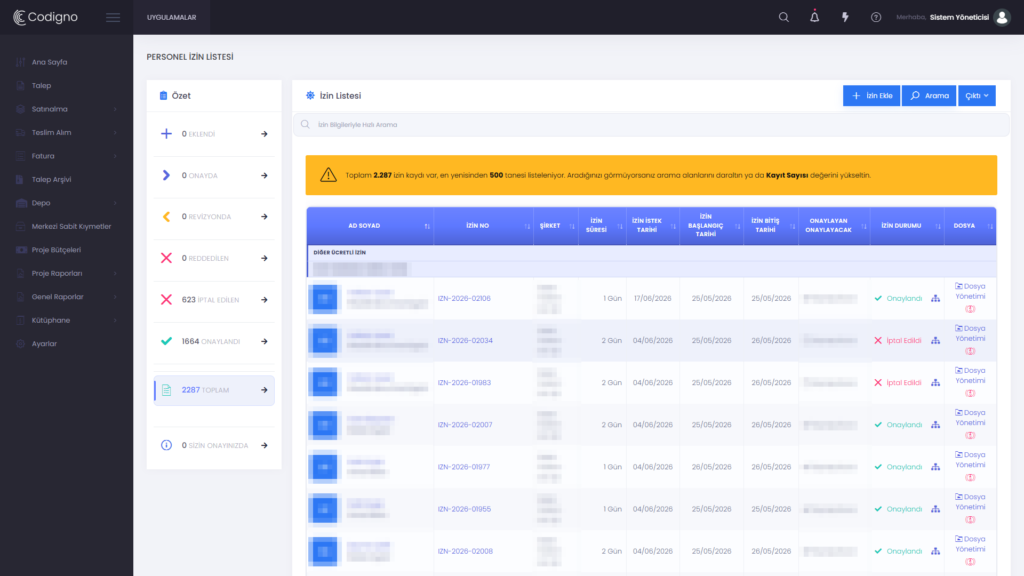This screenshot has height=576, width=1024.
Task: Open UYGULAMALAR top menu
Action: tap(172, 18)
